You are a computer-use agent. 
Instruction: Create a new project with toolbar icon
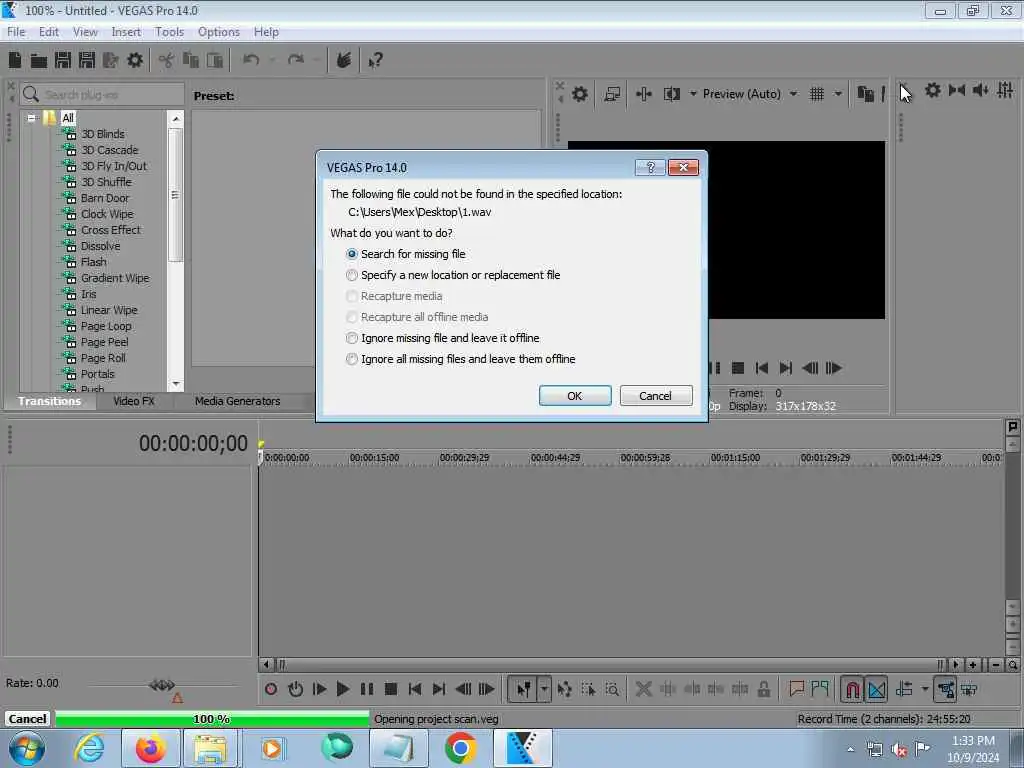coord(15,61)
